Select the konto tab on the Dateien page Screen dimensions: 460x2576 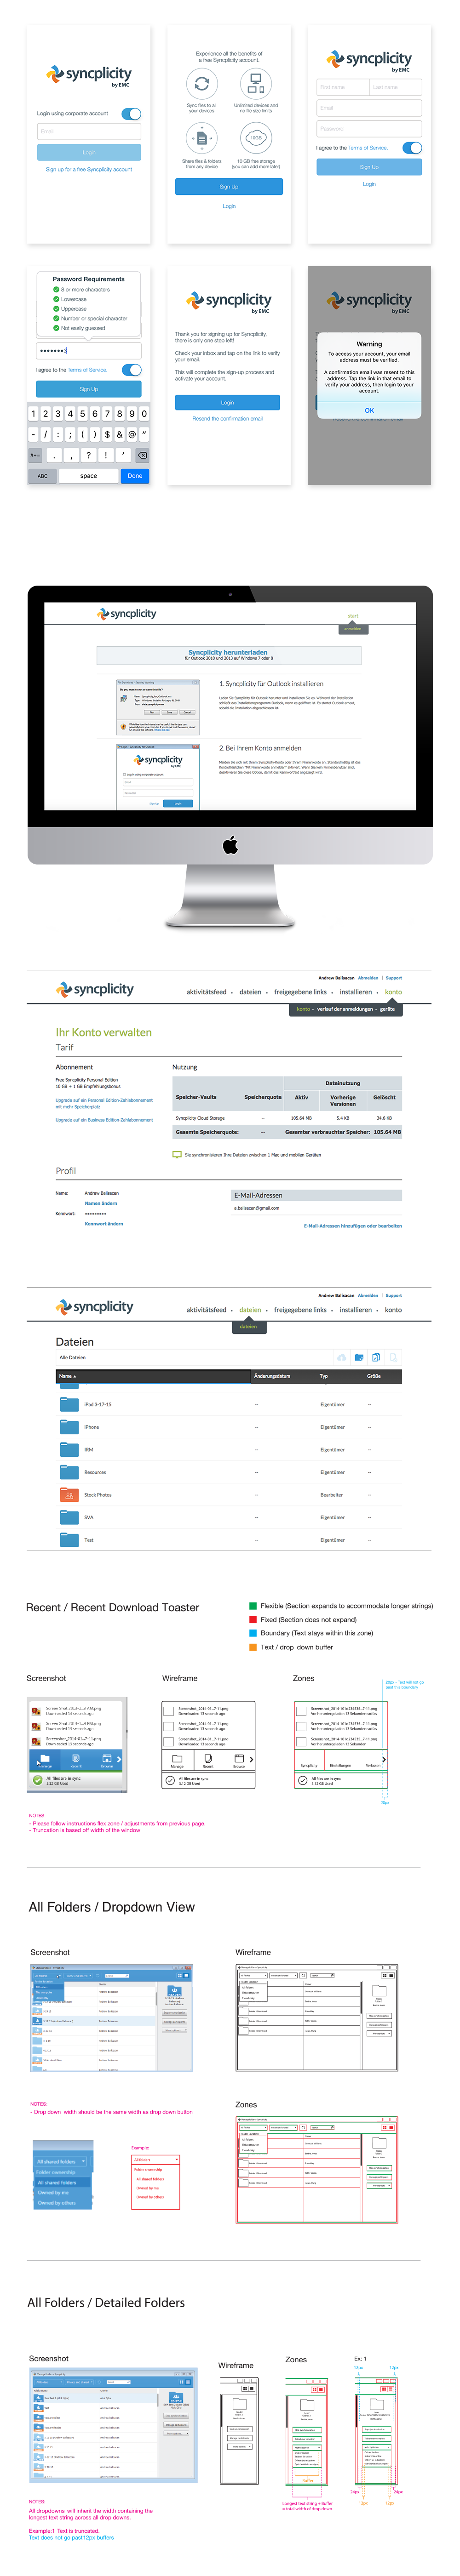pos(394,1309)
